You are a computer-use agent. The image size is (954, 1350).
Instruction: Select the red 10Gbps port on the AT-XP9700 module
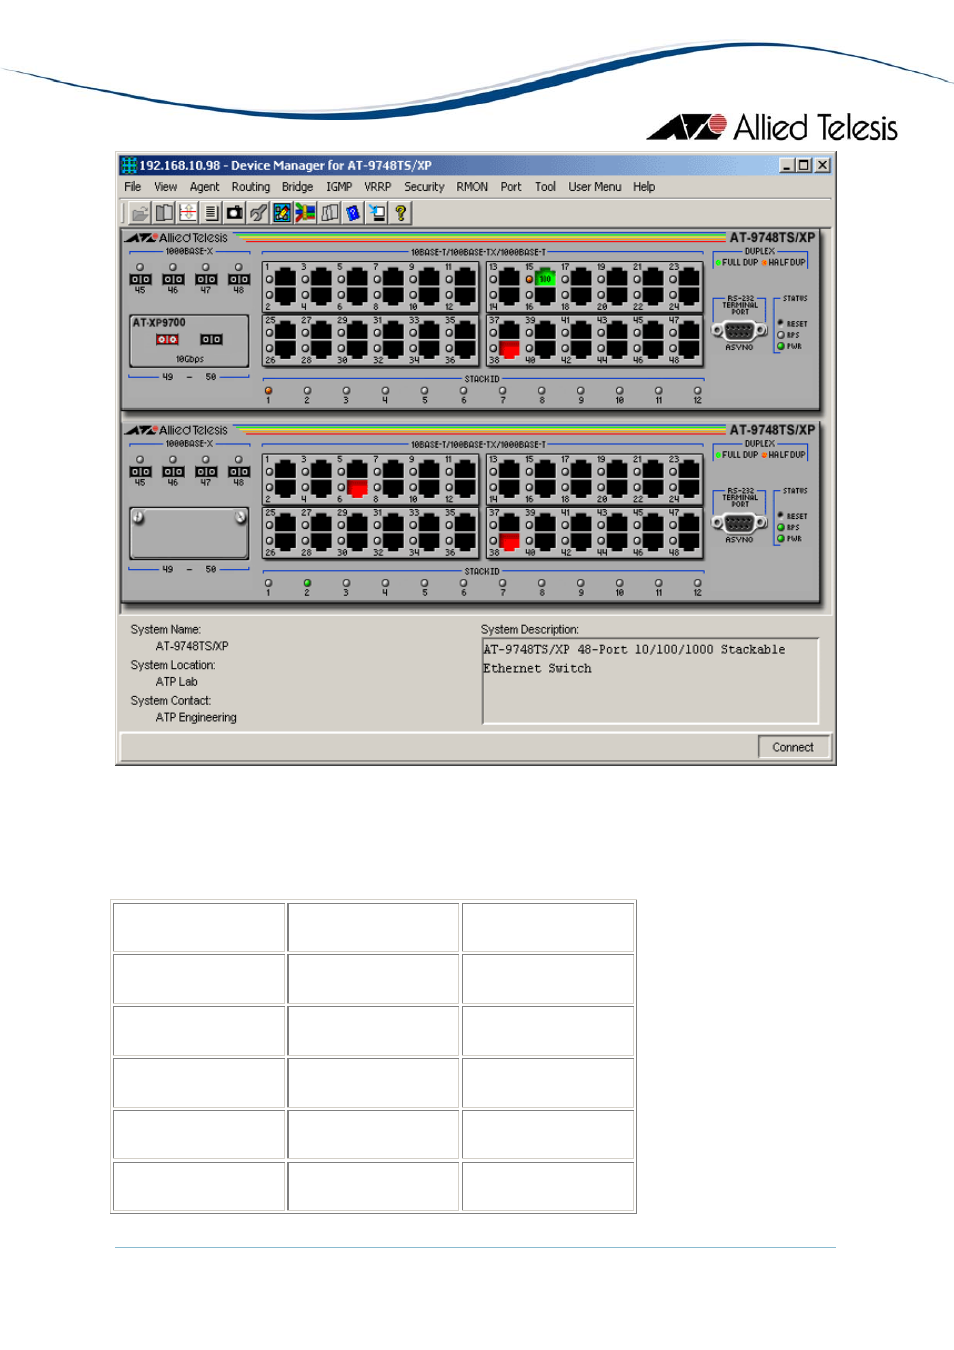point(167,340)
